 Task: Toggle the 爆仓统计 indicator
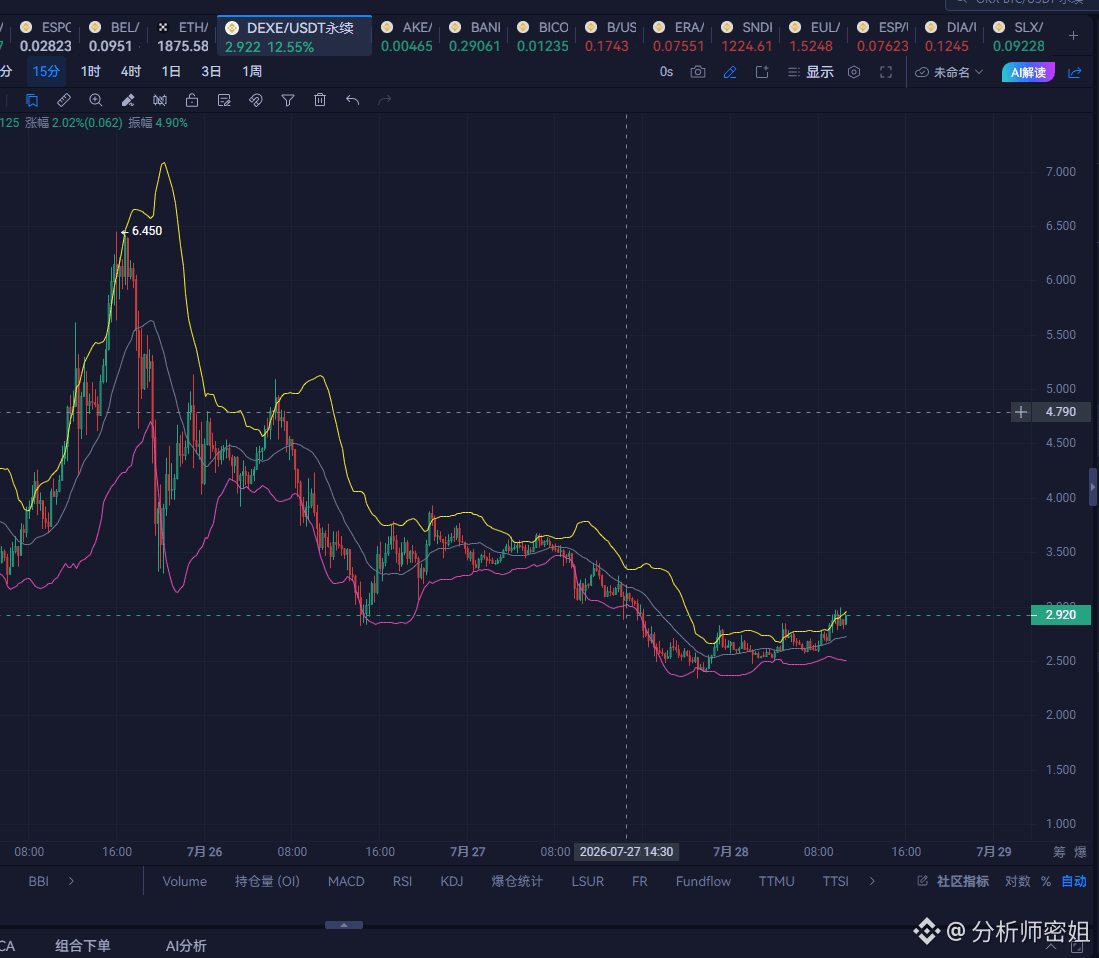[517, 881]
